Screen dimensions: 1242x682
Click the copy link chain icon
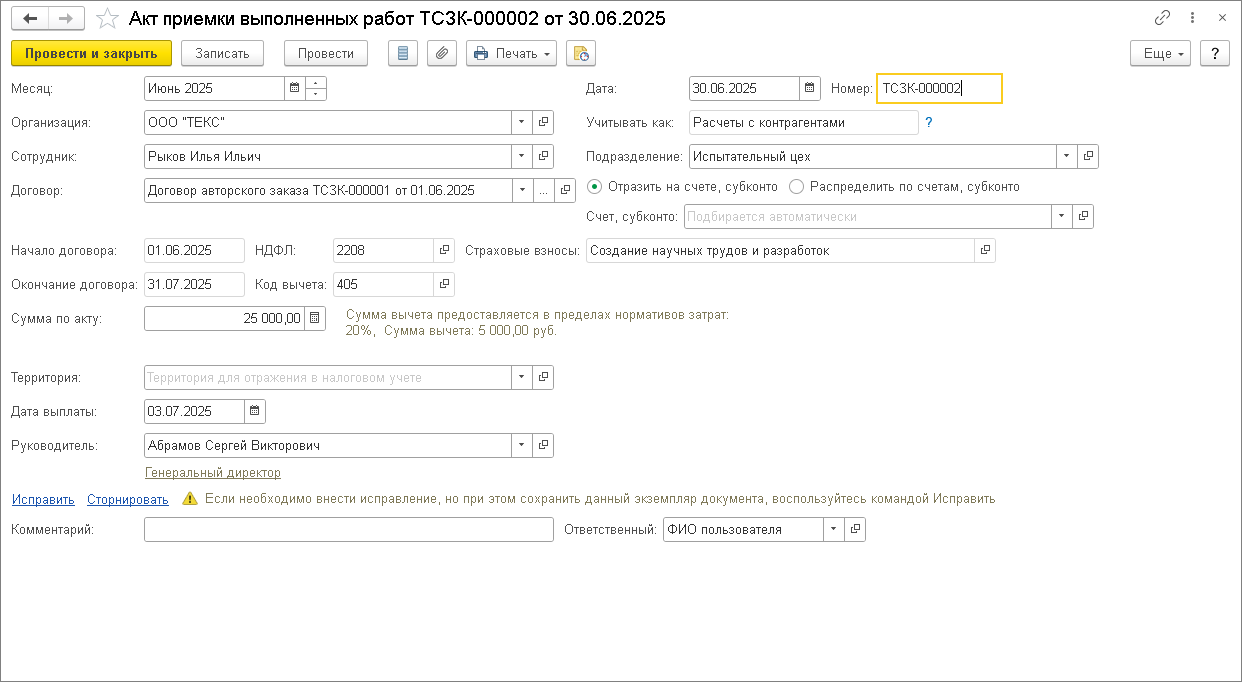coord(1162,19)
